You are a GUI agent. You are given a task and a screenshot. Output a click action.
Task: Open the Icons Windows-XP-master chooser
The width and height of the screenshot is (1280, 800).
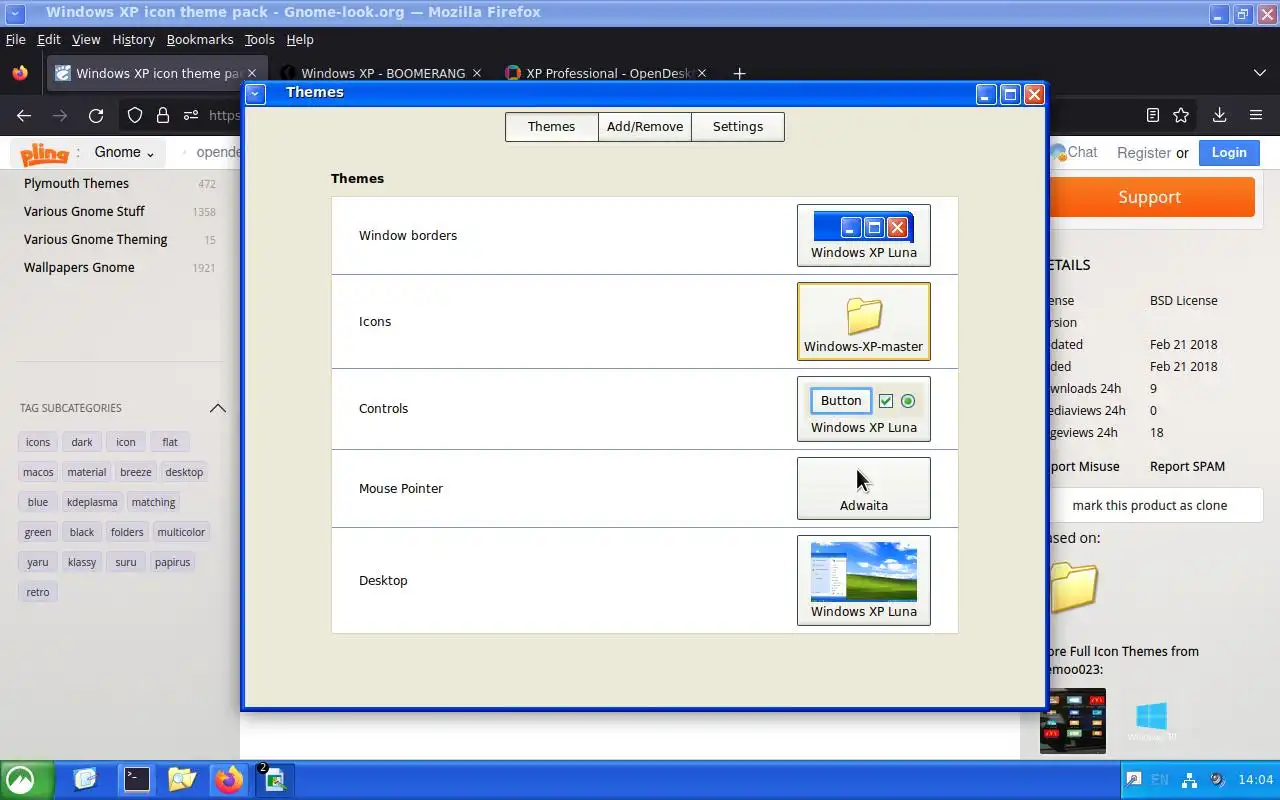tap(863, 321)
